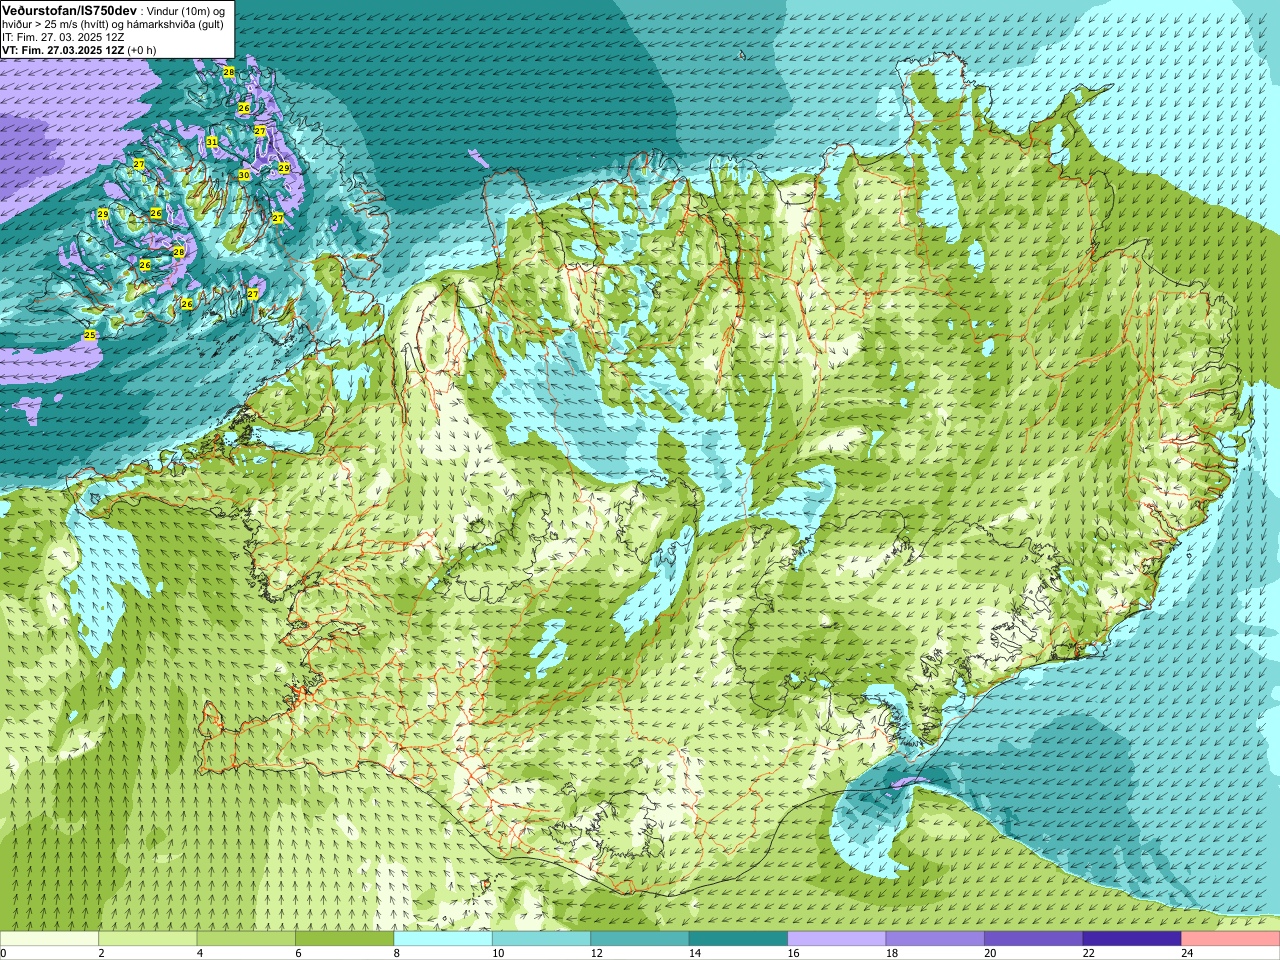The image size is (1280, 960).
Task: Click the 22–24 m/s dark indigo legend swatch
Action: coord(1132,939)
